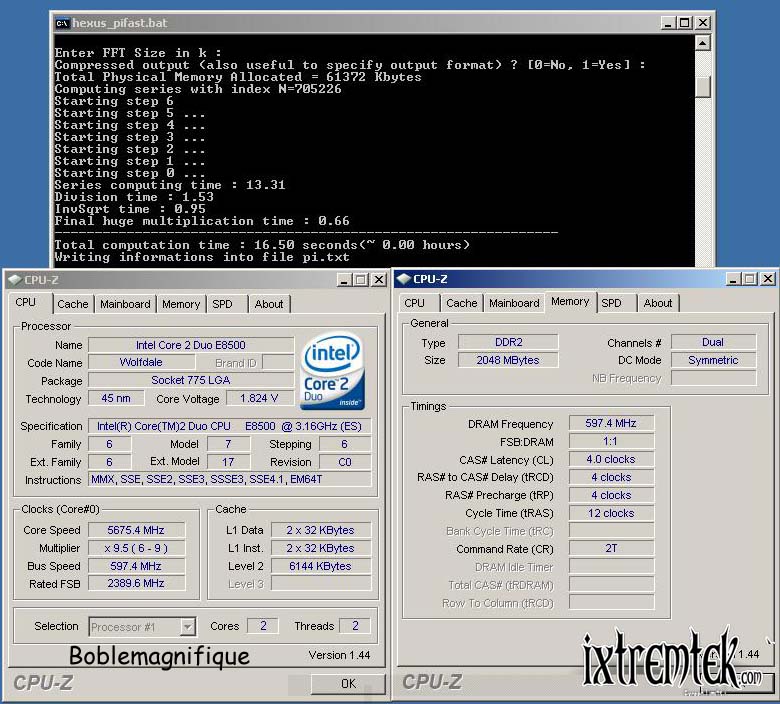Click the Core Speed value 5675.4 MHz
Screen dimensions: 780x704
pos(136,530)
